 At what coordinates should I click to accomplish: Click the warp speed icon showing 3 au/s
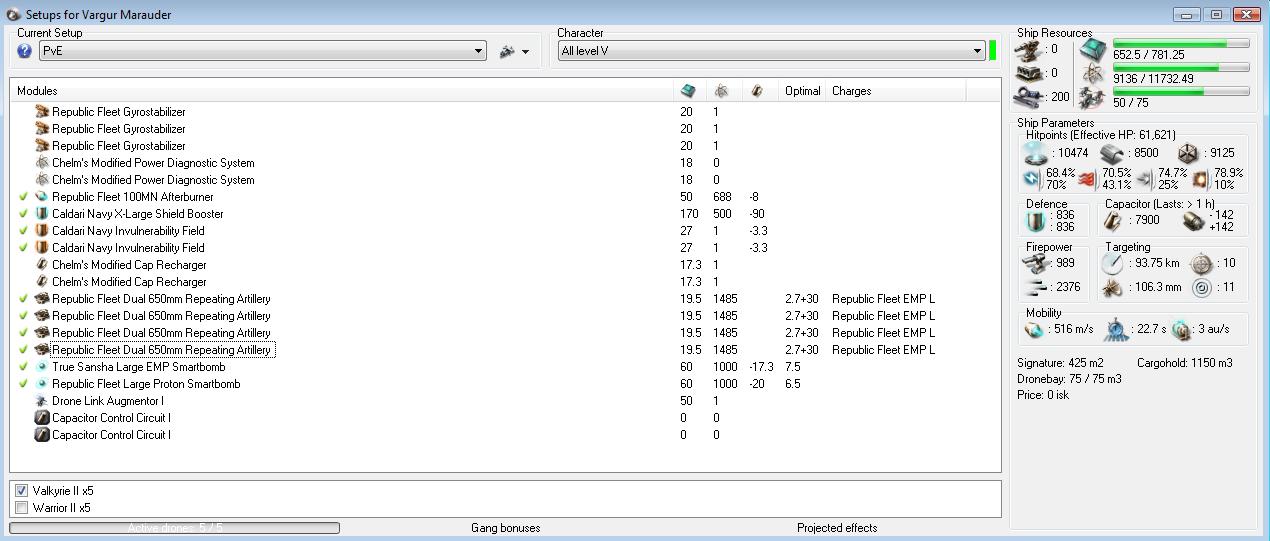pyautogui.click(x=1181, y=329)
